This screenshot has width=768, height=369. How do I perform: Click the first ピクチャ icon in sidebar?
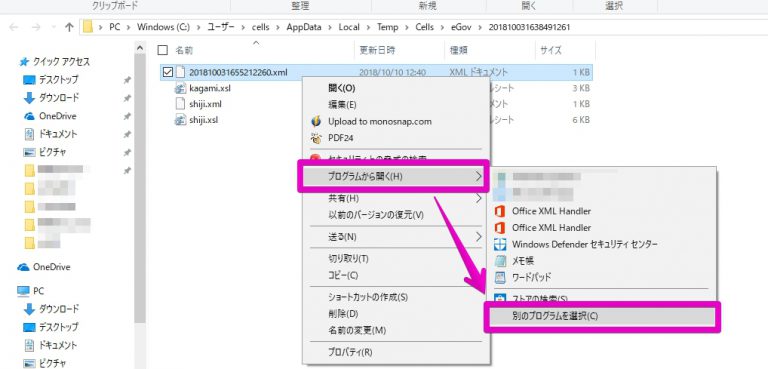29,152
